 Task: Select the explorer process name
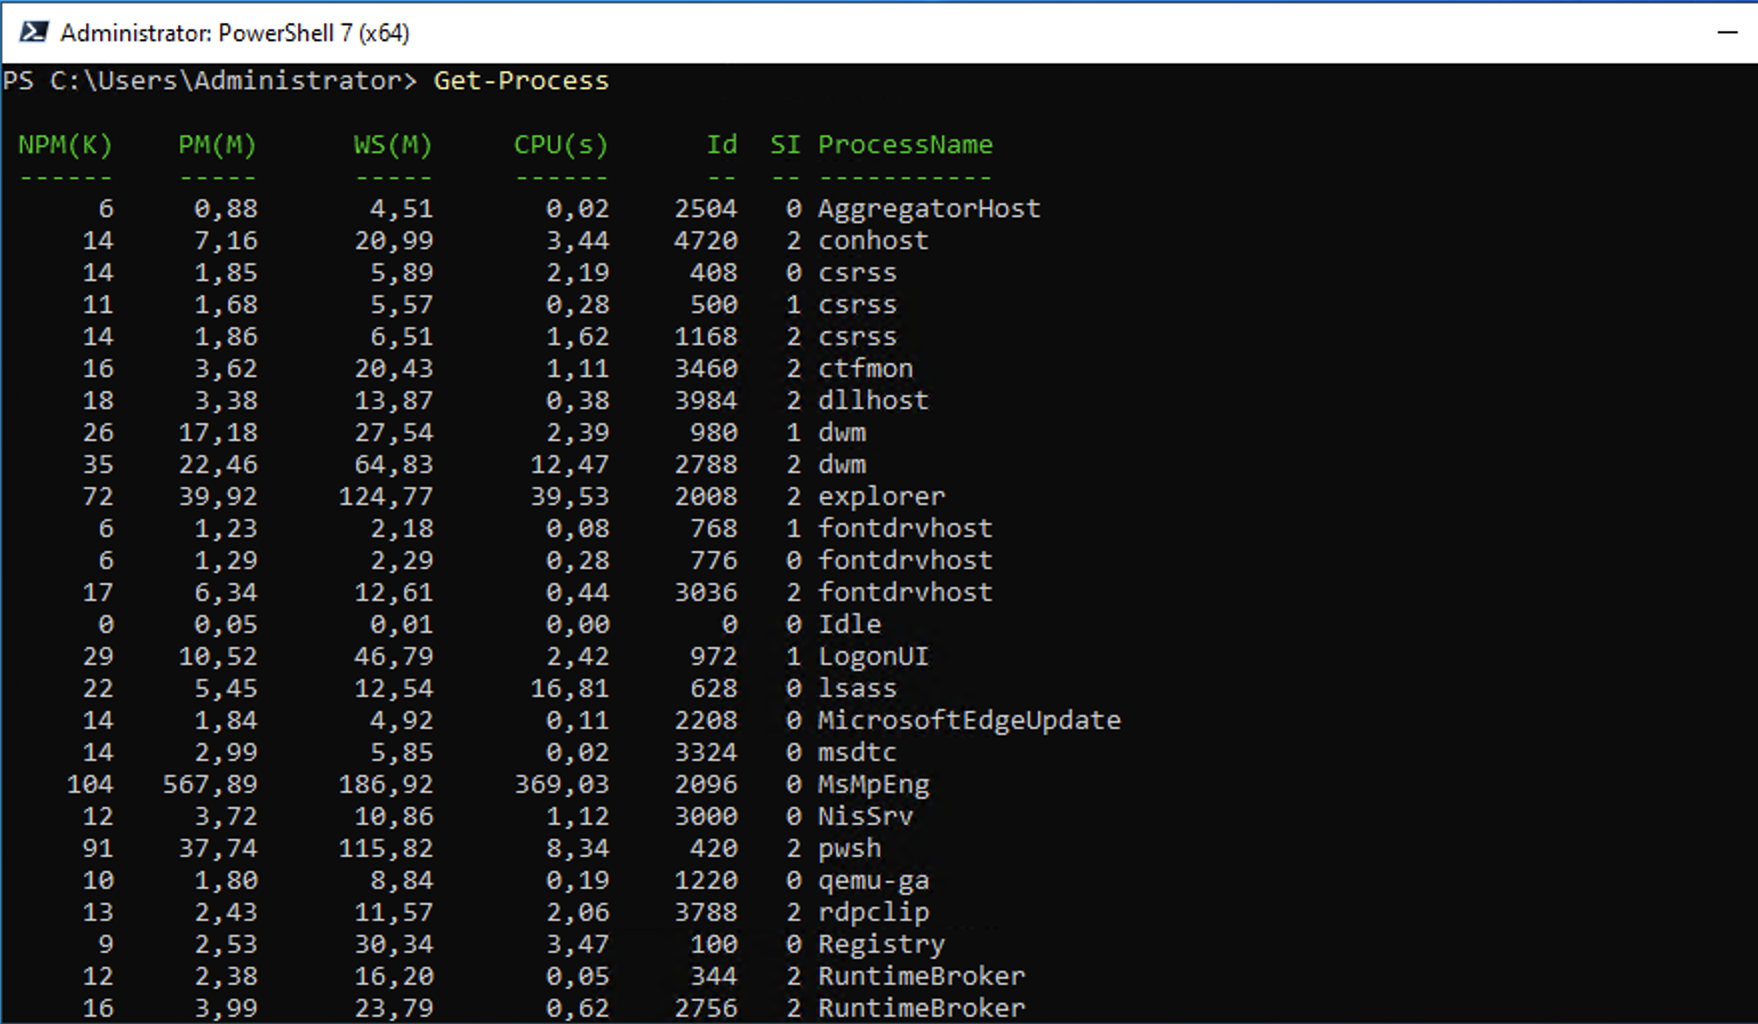coord(881,497)
